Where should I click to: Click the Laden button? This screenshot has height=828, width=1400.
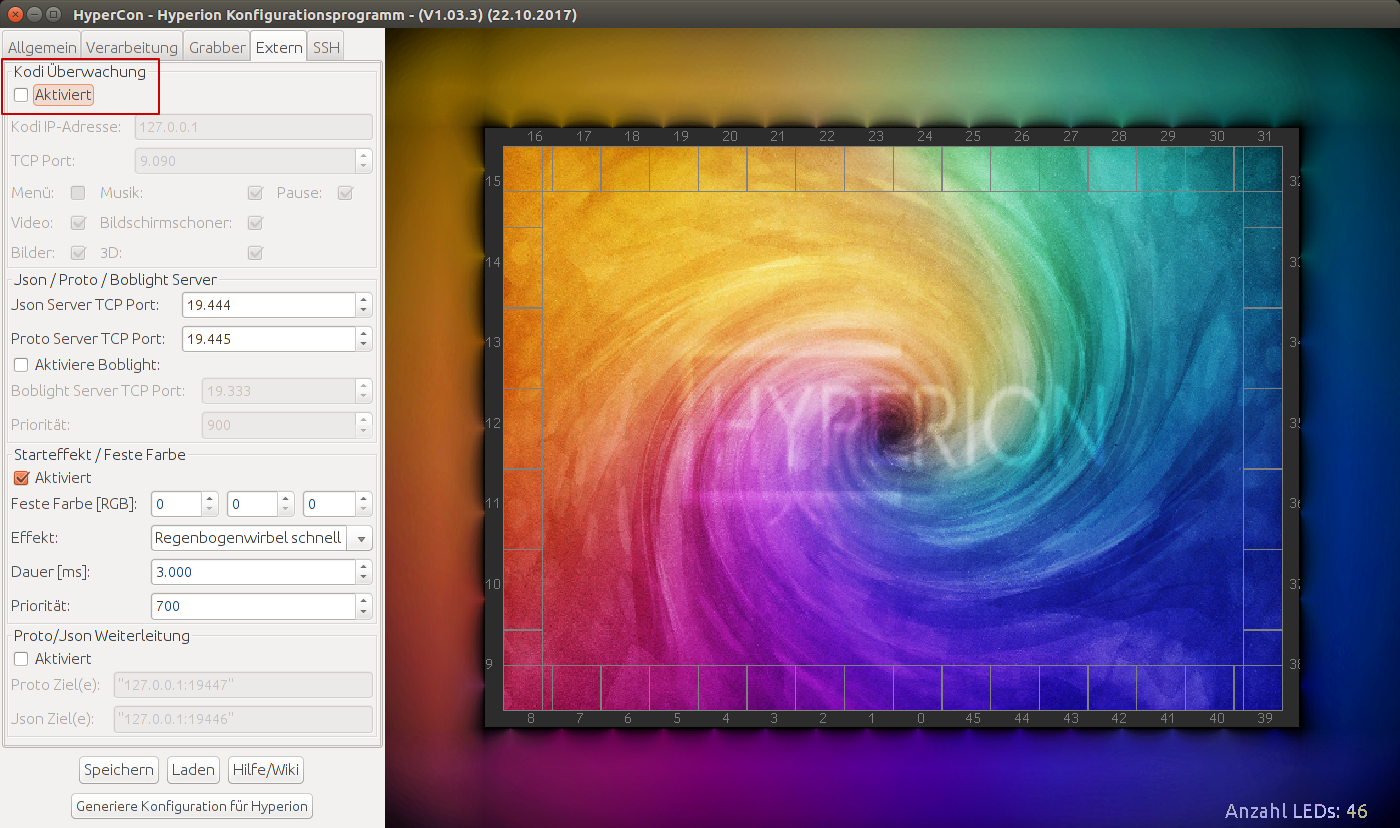pyautogui.click(x=193, y=770)
